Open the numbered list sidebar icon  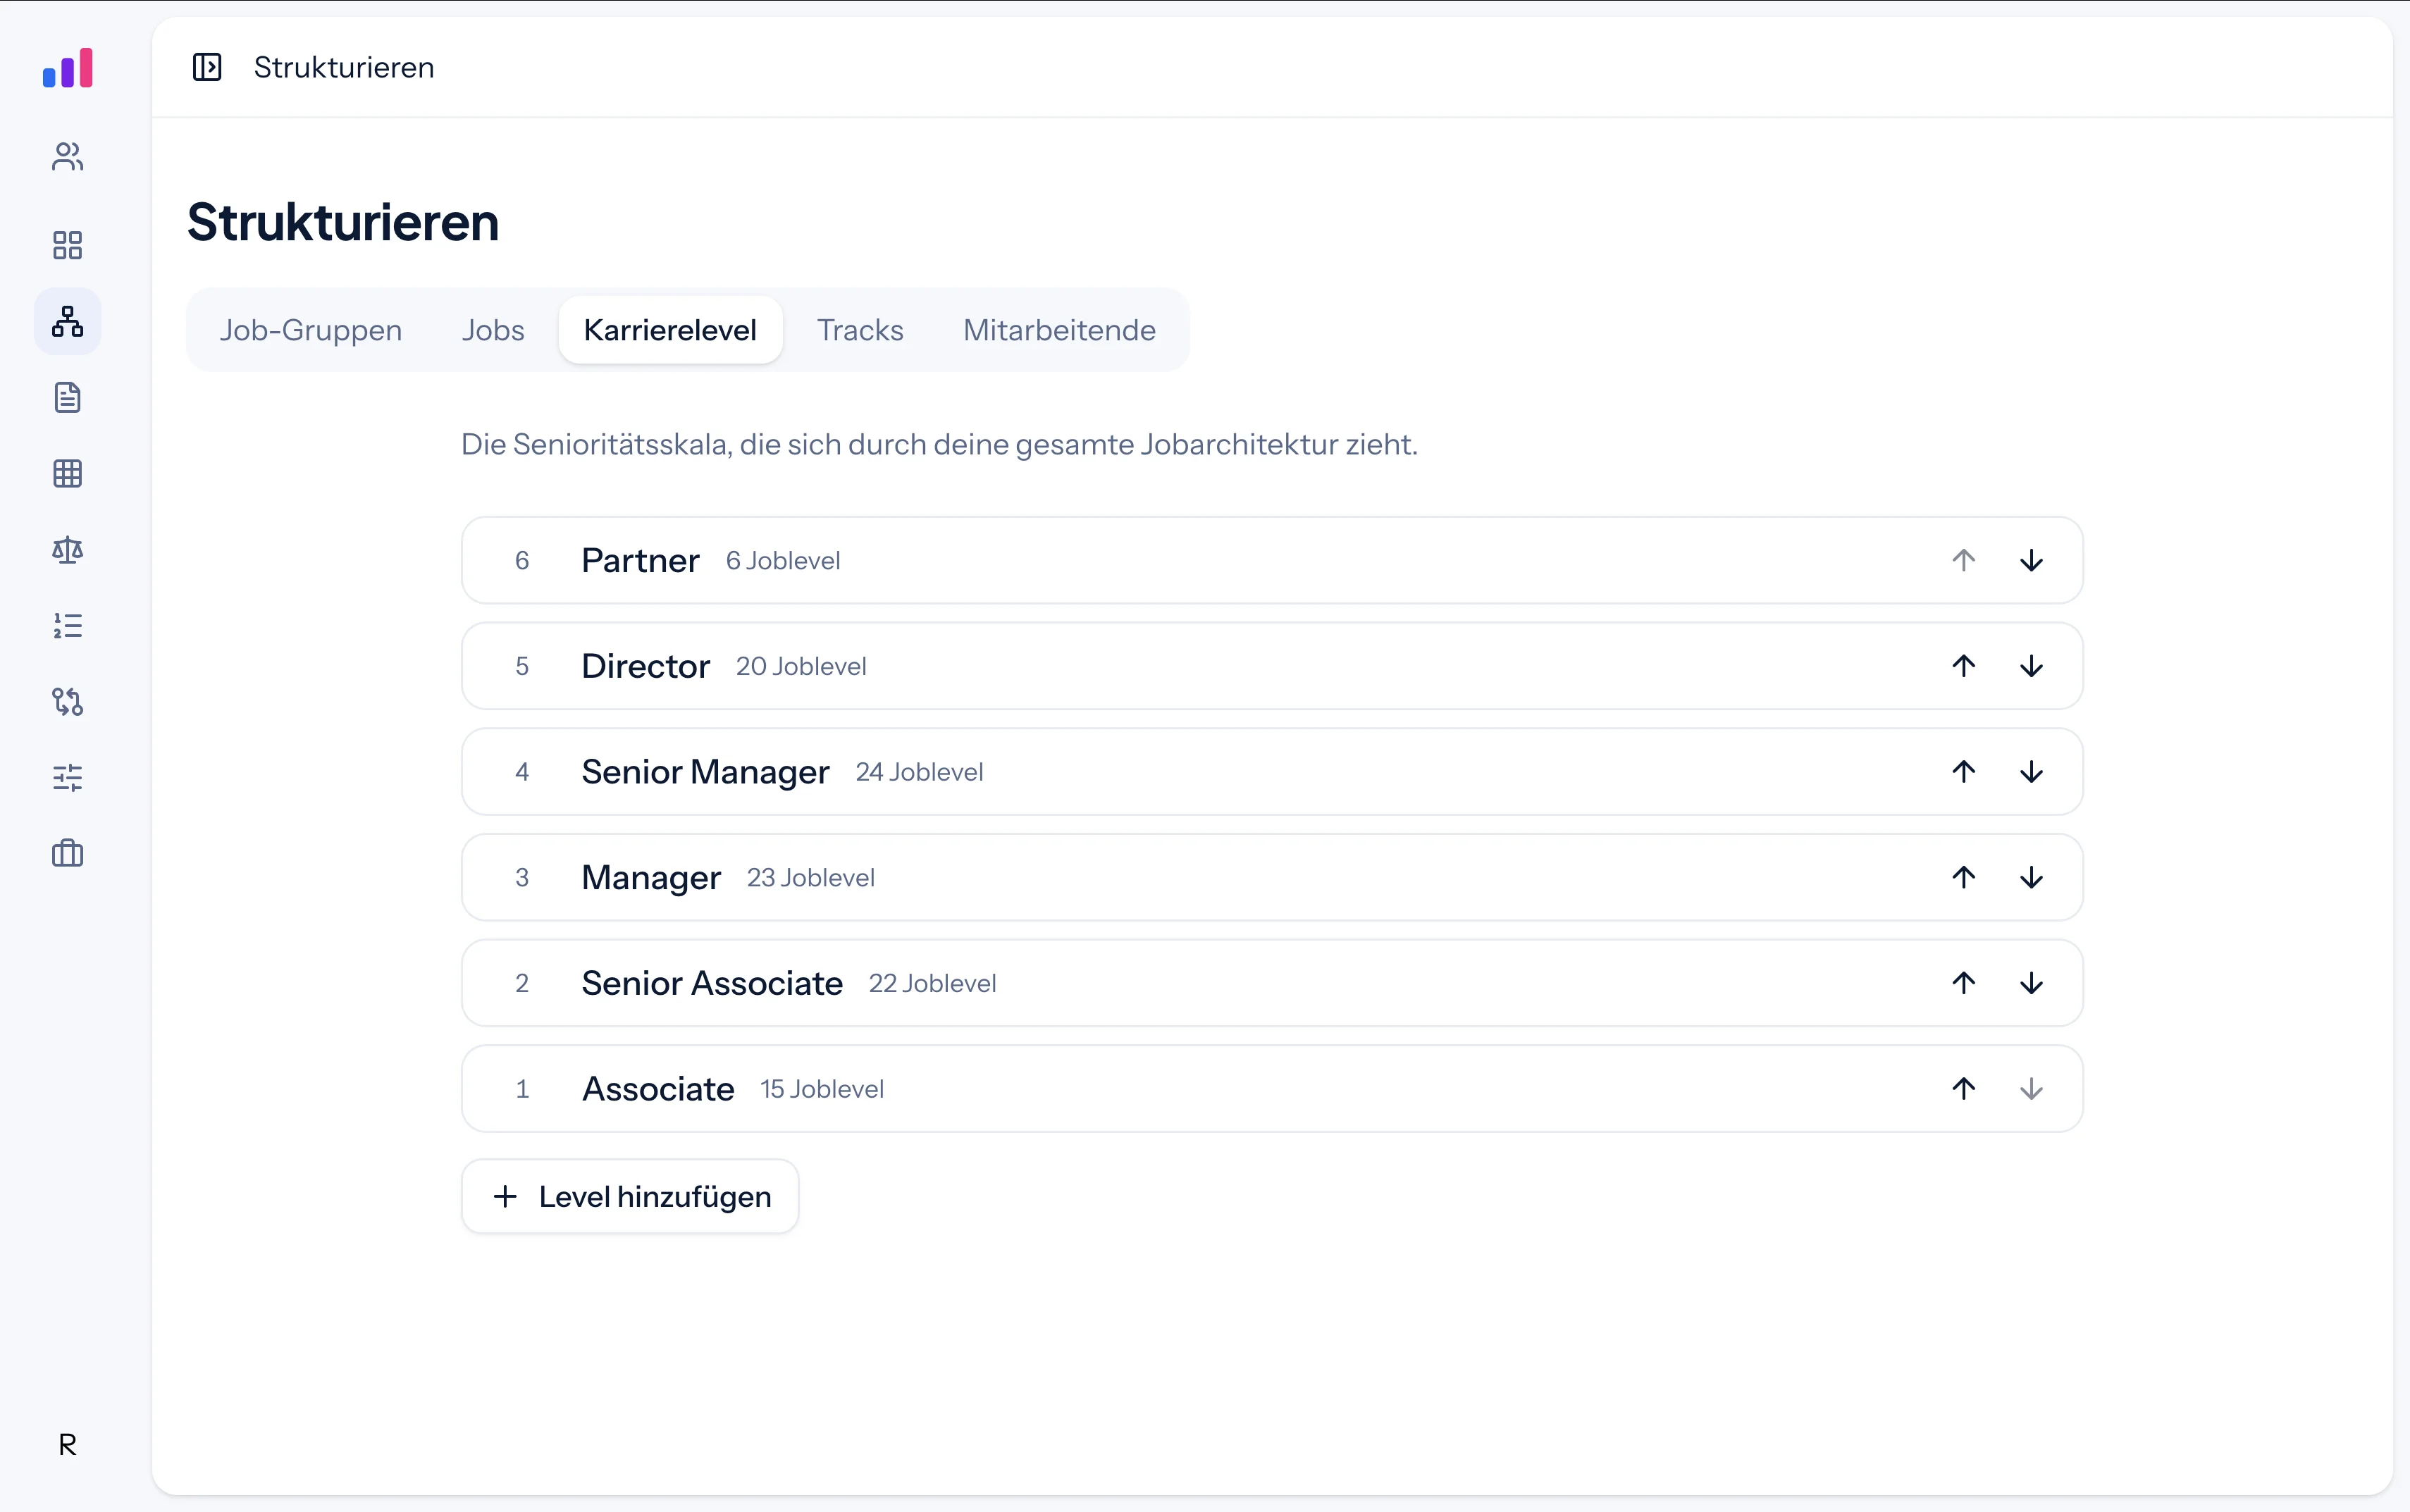coord(67,625)
